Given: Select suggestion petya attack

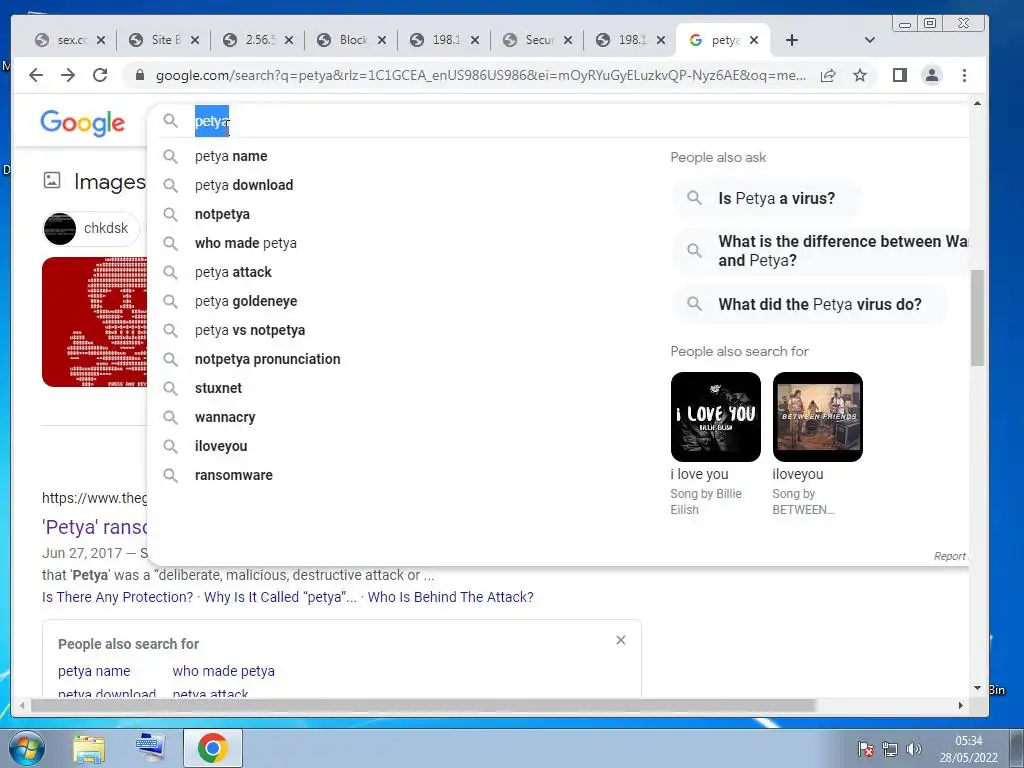Looking at the screenshot, I should pos(233,272).
